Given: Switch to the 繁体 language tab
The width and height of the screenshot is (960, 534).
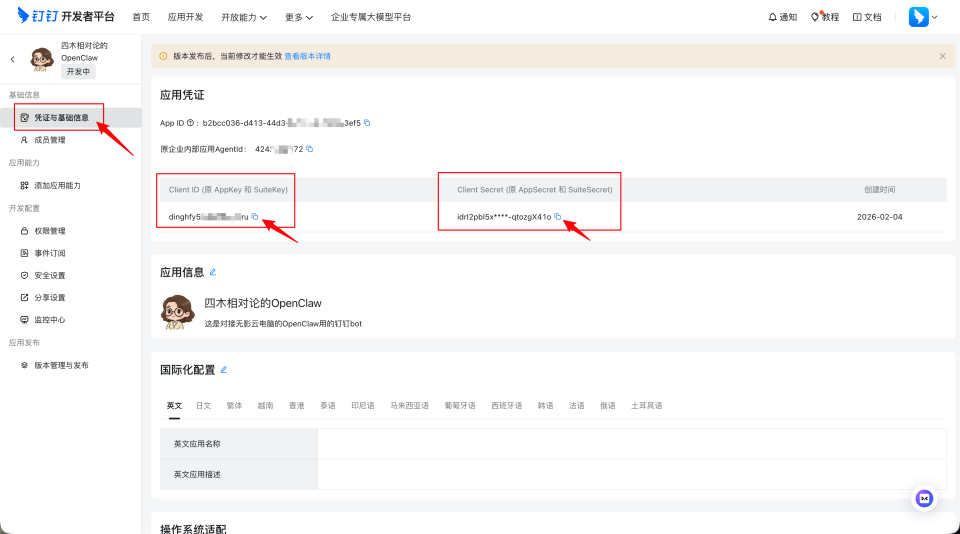Looking at the screenshot, I should pos(234,405).
